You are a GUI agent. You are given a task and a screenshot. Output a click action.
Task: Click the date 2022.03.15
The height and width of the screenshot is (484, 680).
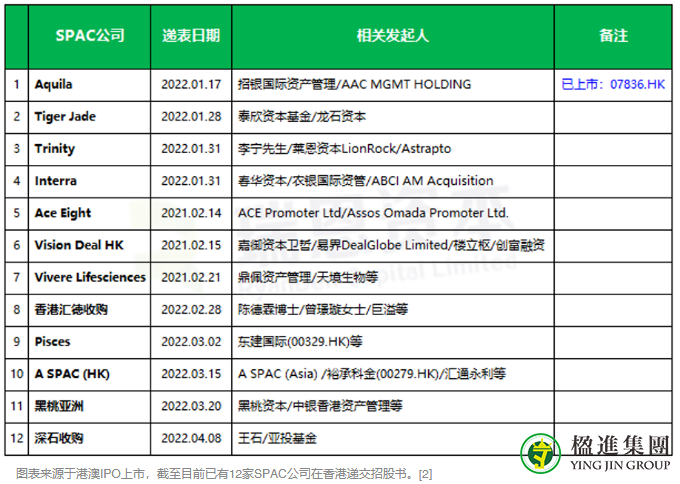[191, 373]
